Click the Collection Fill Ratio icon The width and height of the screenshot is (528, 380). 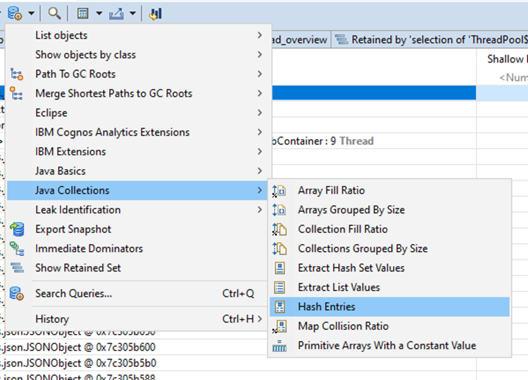(279, 229)
